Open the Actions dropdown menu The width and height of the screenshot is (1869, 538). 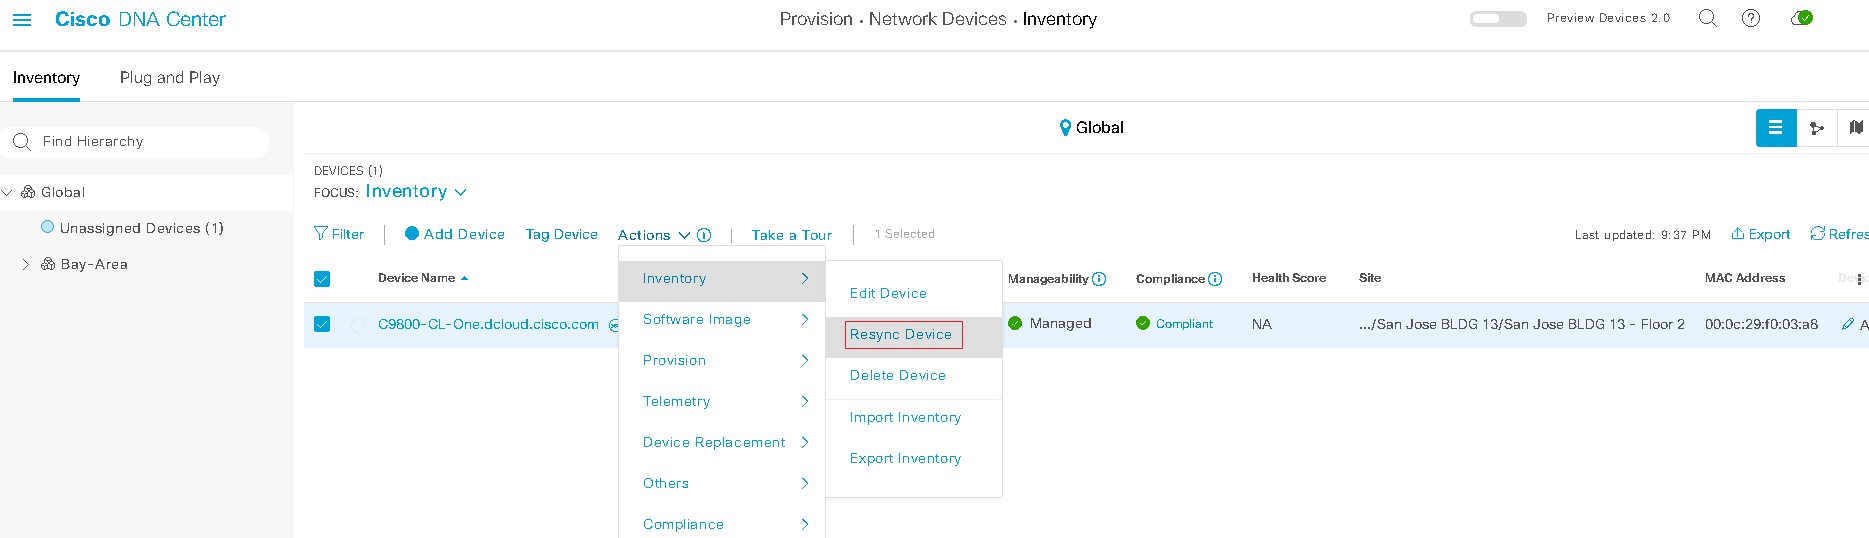click(654, 235)
